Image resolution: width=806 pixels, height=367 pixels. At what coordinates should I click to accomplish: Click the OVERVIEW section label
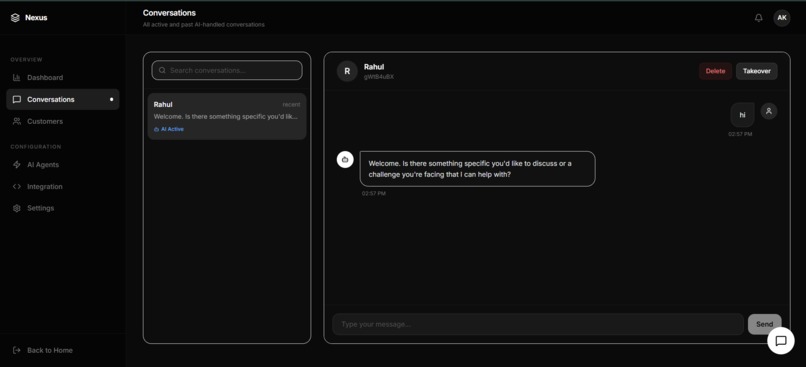point(26,60)
